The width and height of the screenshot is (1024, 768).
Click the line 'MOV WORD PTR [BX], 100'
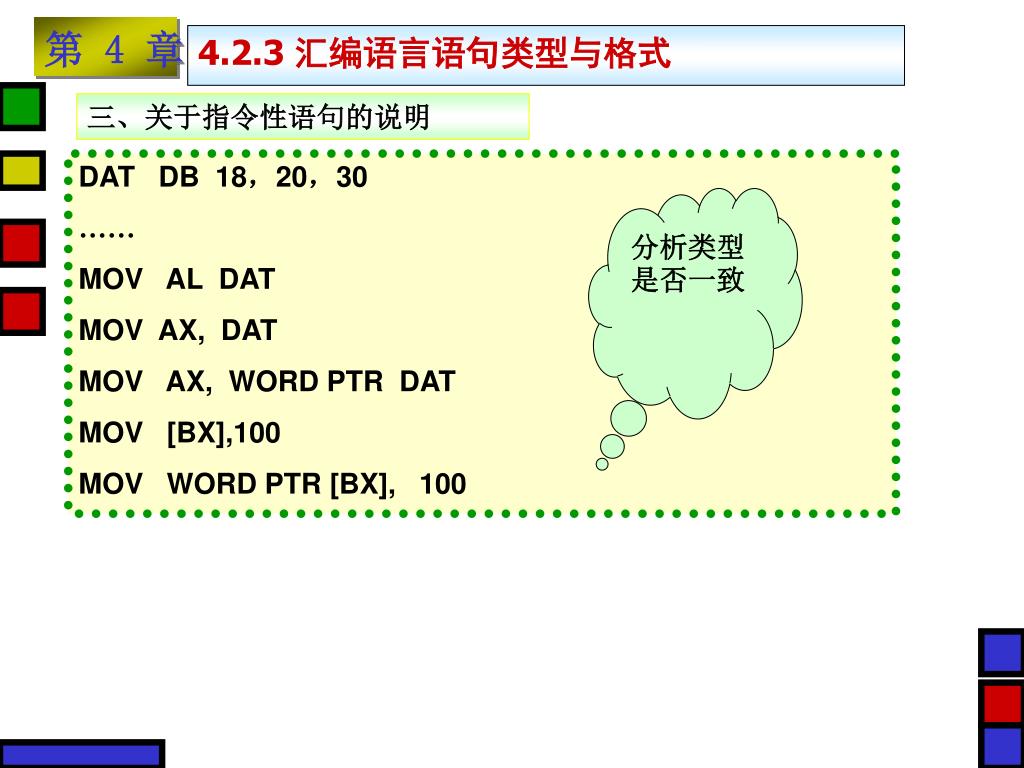point(272,484)
